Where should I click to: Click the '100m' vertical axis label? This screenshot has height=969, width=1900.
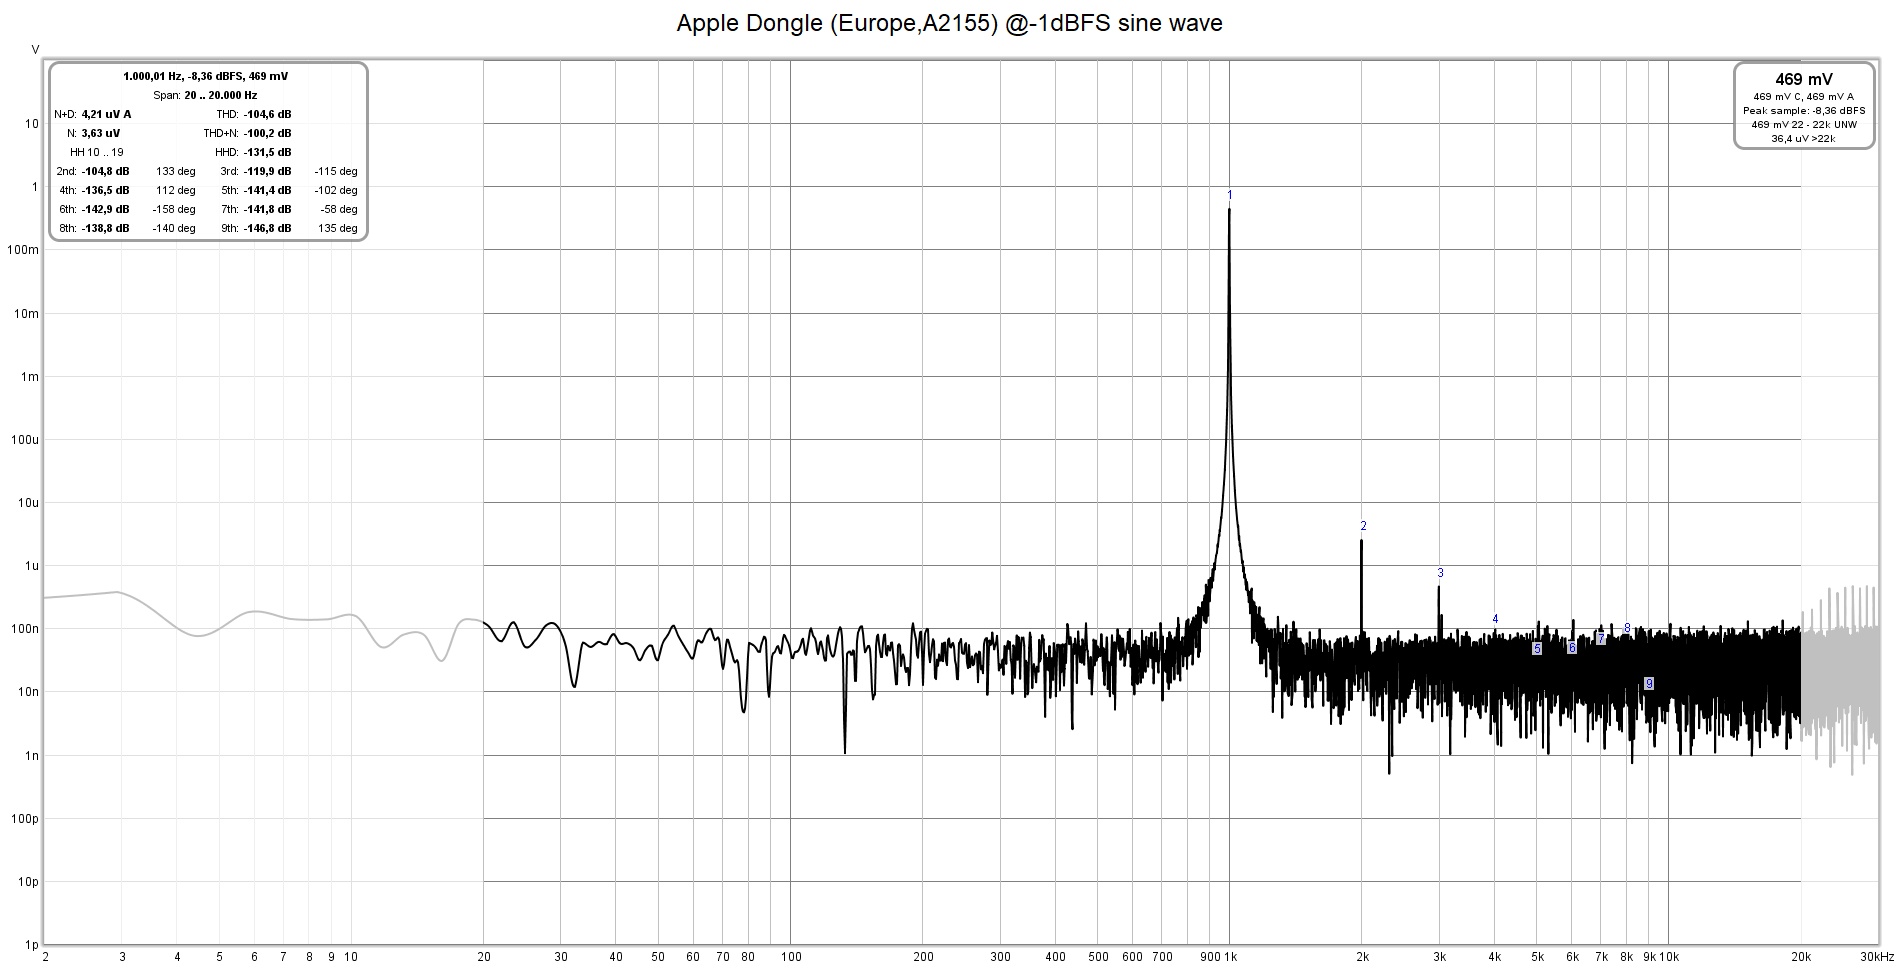point(25,250)
